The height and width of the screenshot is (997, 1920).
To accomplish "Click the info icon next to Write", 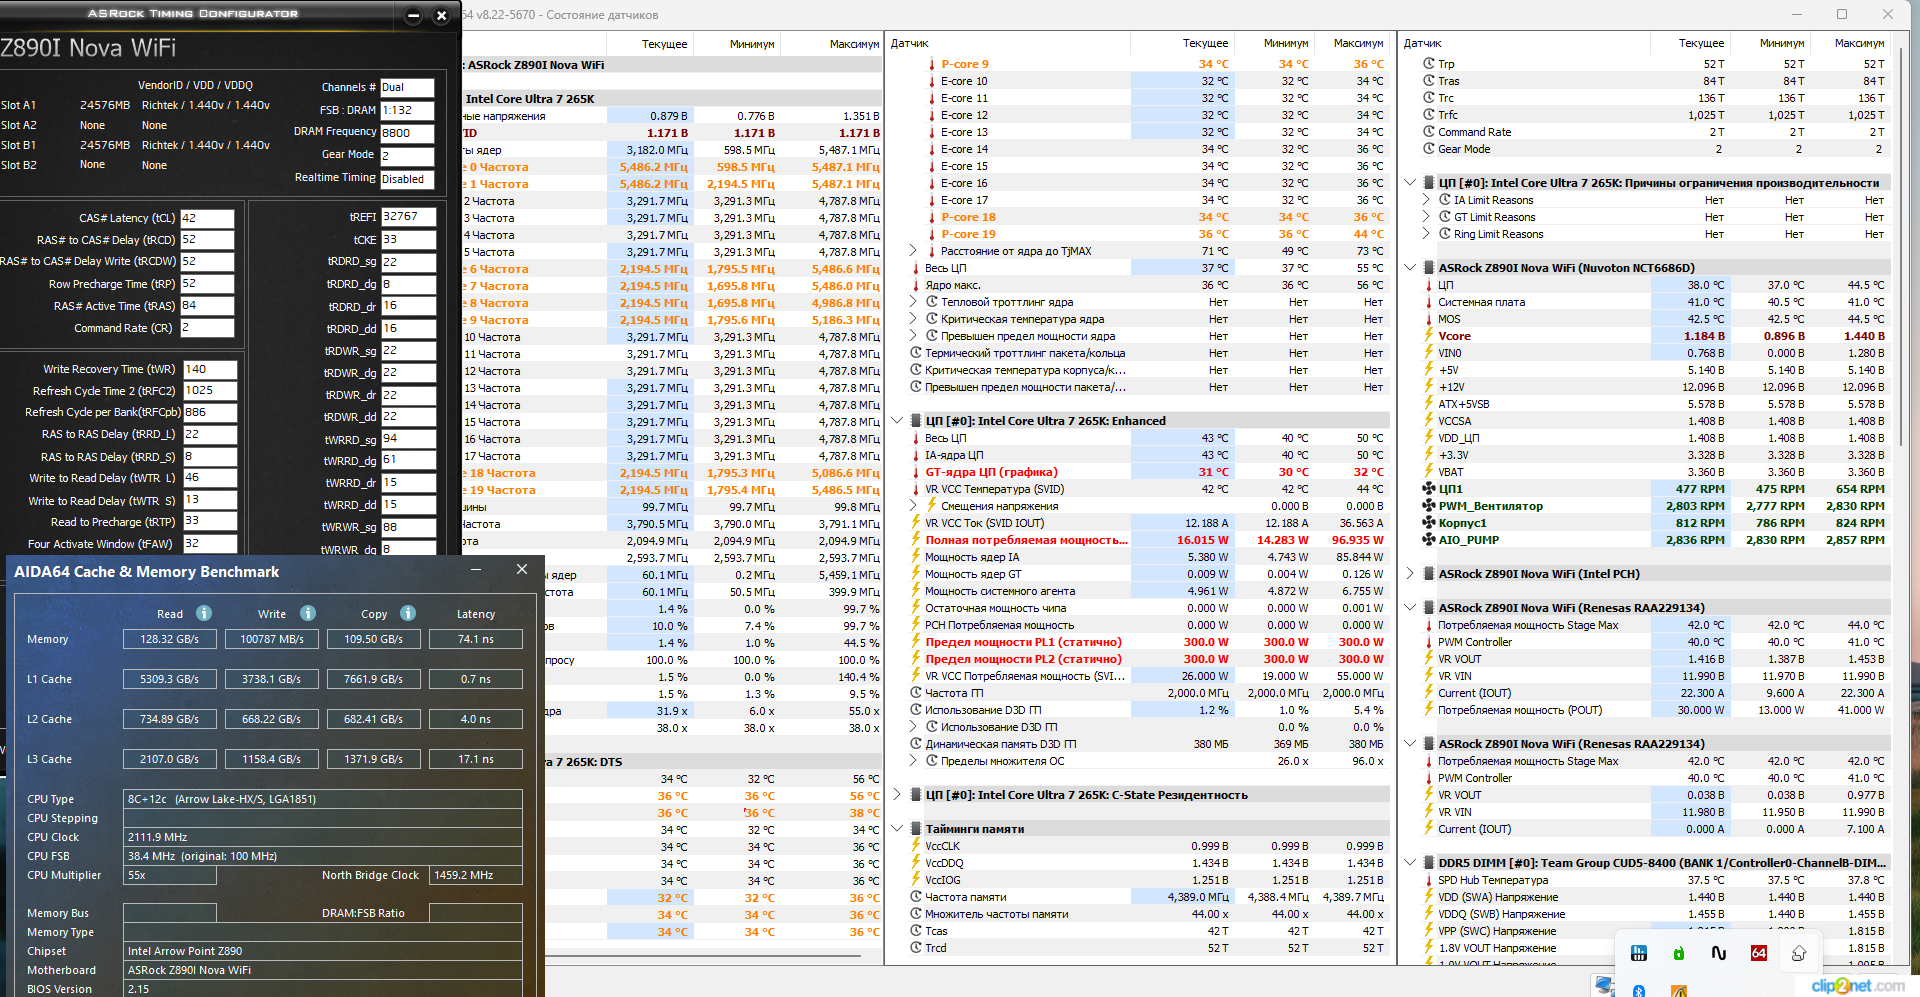I will 308,613.
